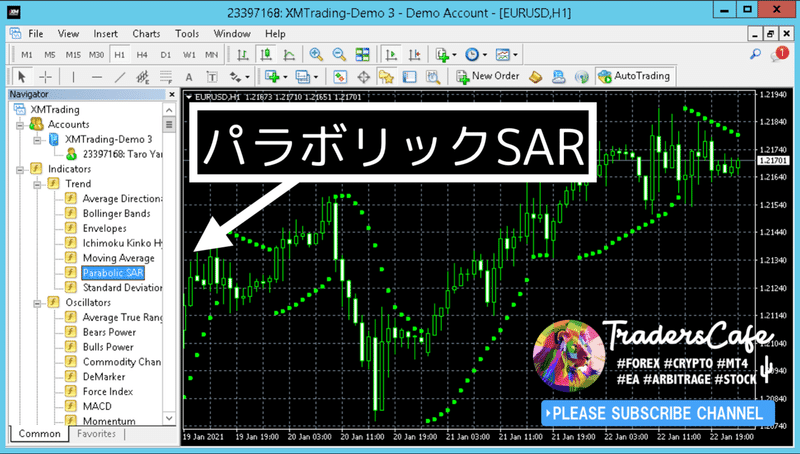Open the View menu

68,34
